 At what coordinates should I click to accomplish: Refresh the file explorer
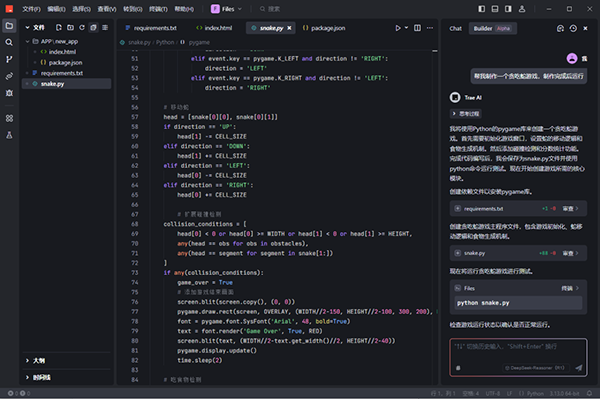[x=82, y=28]
